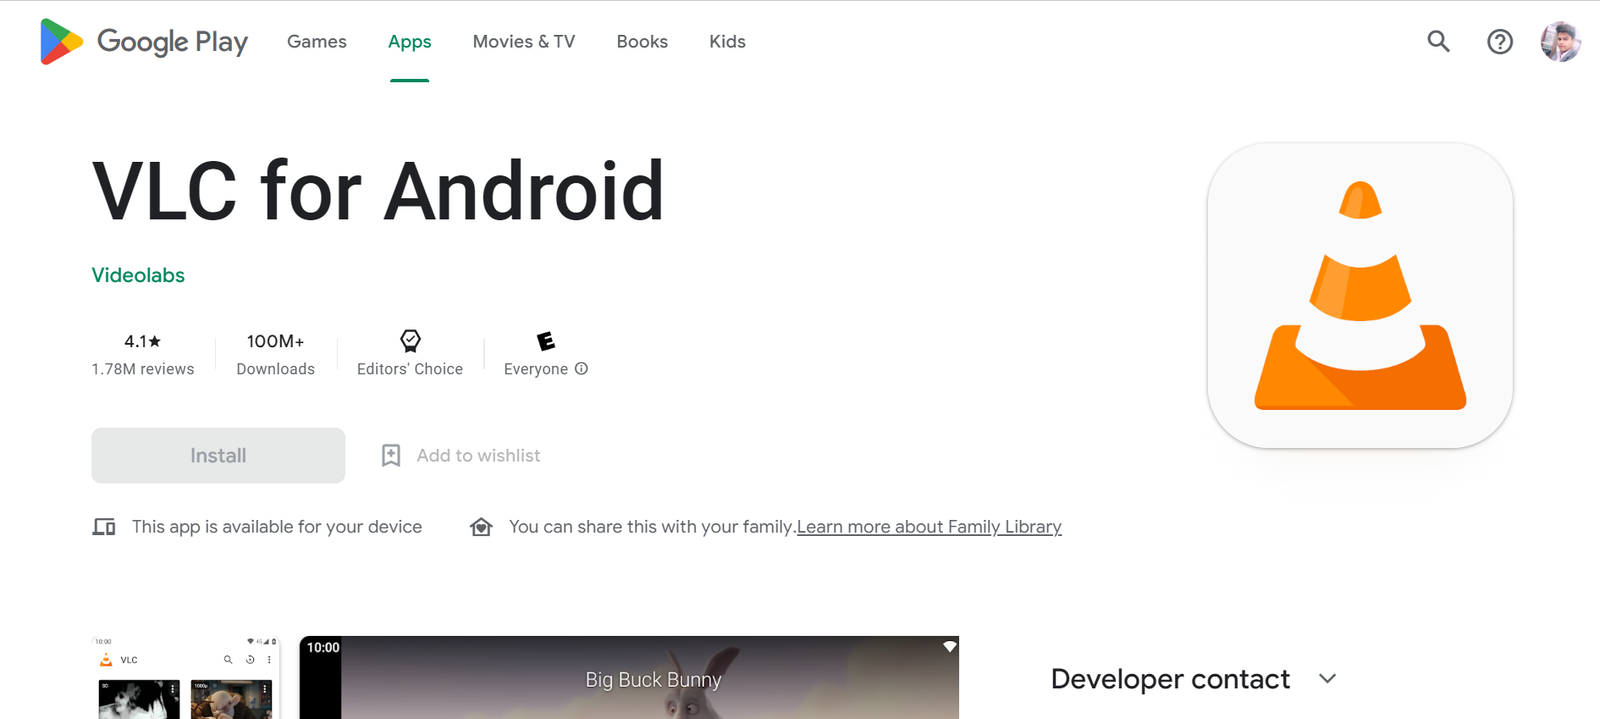Screen dimensions: 1600x719
Task: Click the devices icon beside availability message
Action: click(x=104, y=527)
